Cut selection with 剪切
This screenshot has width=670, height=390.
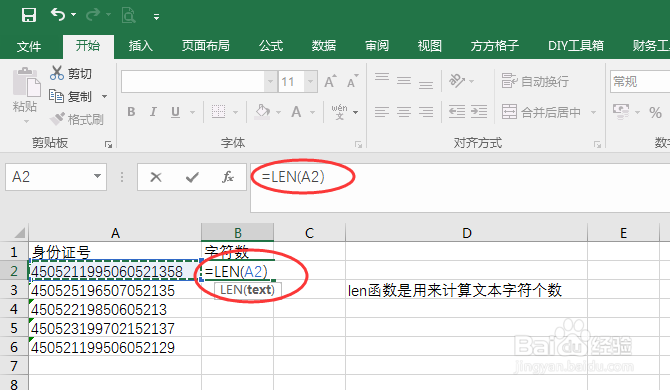(71, 73)
